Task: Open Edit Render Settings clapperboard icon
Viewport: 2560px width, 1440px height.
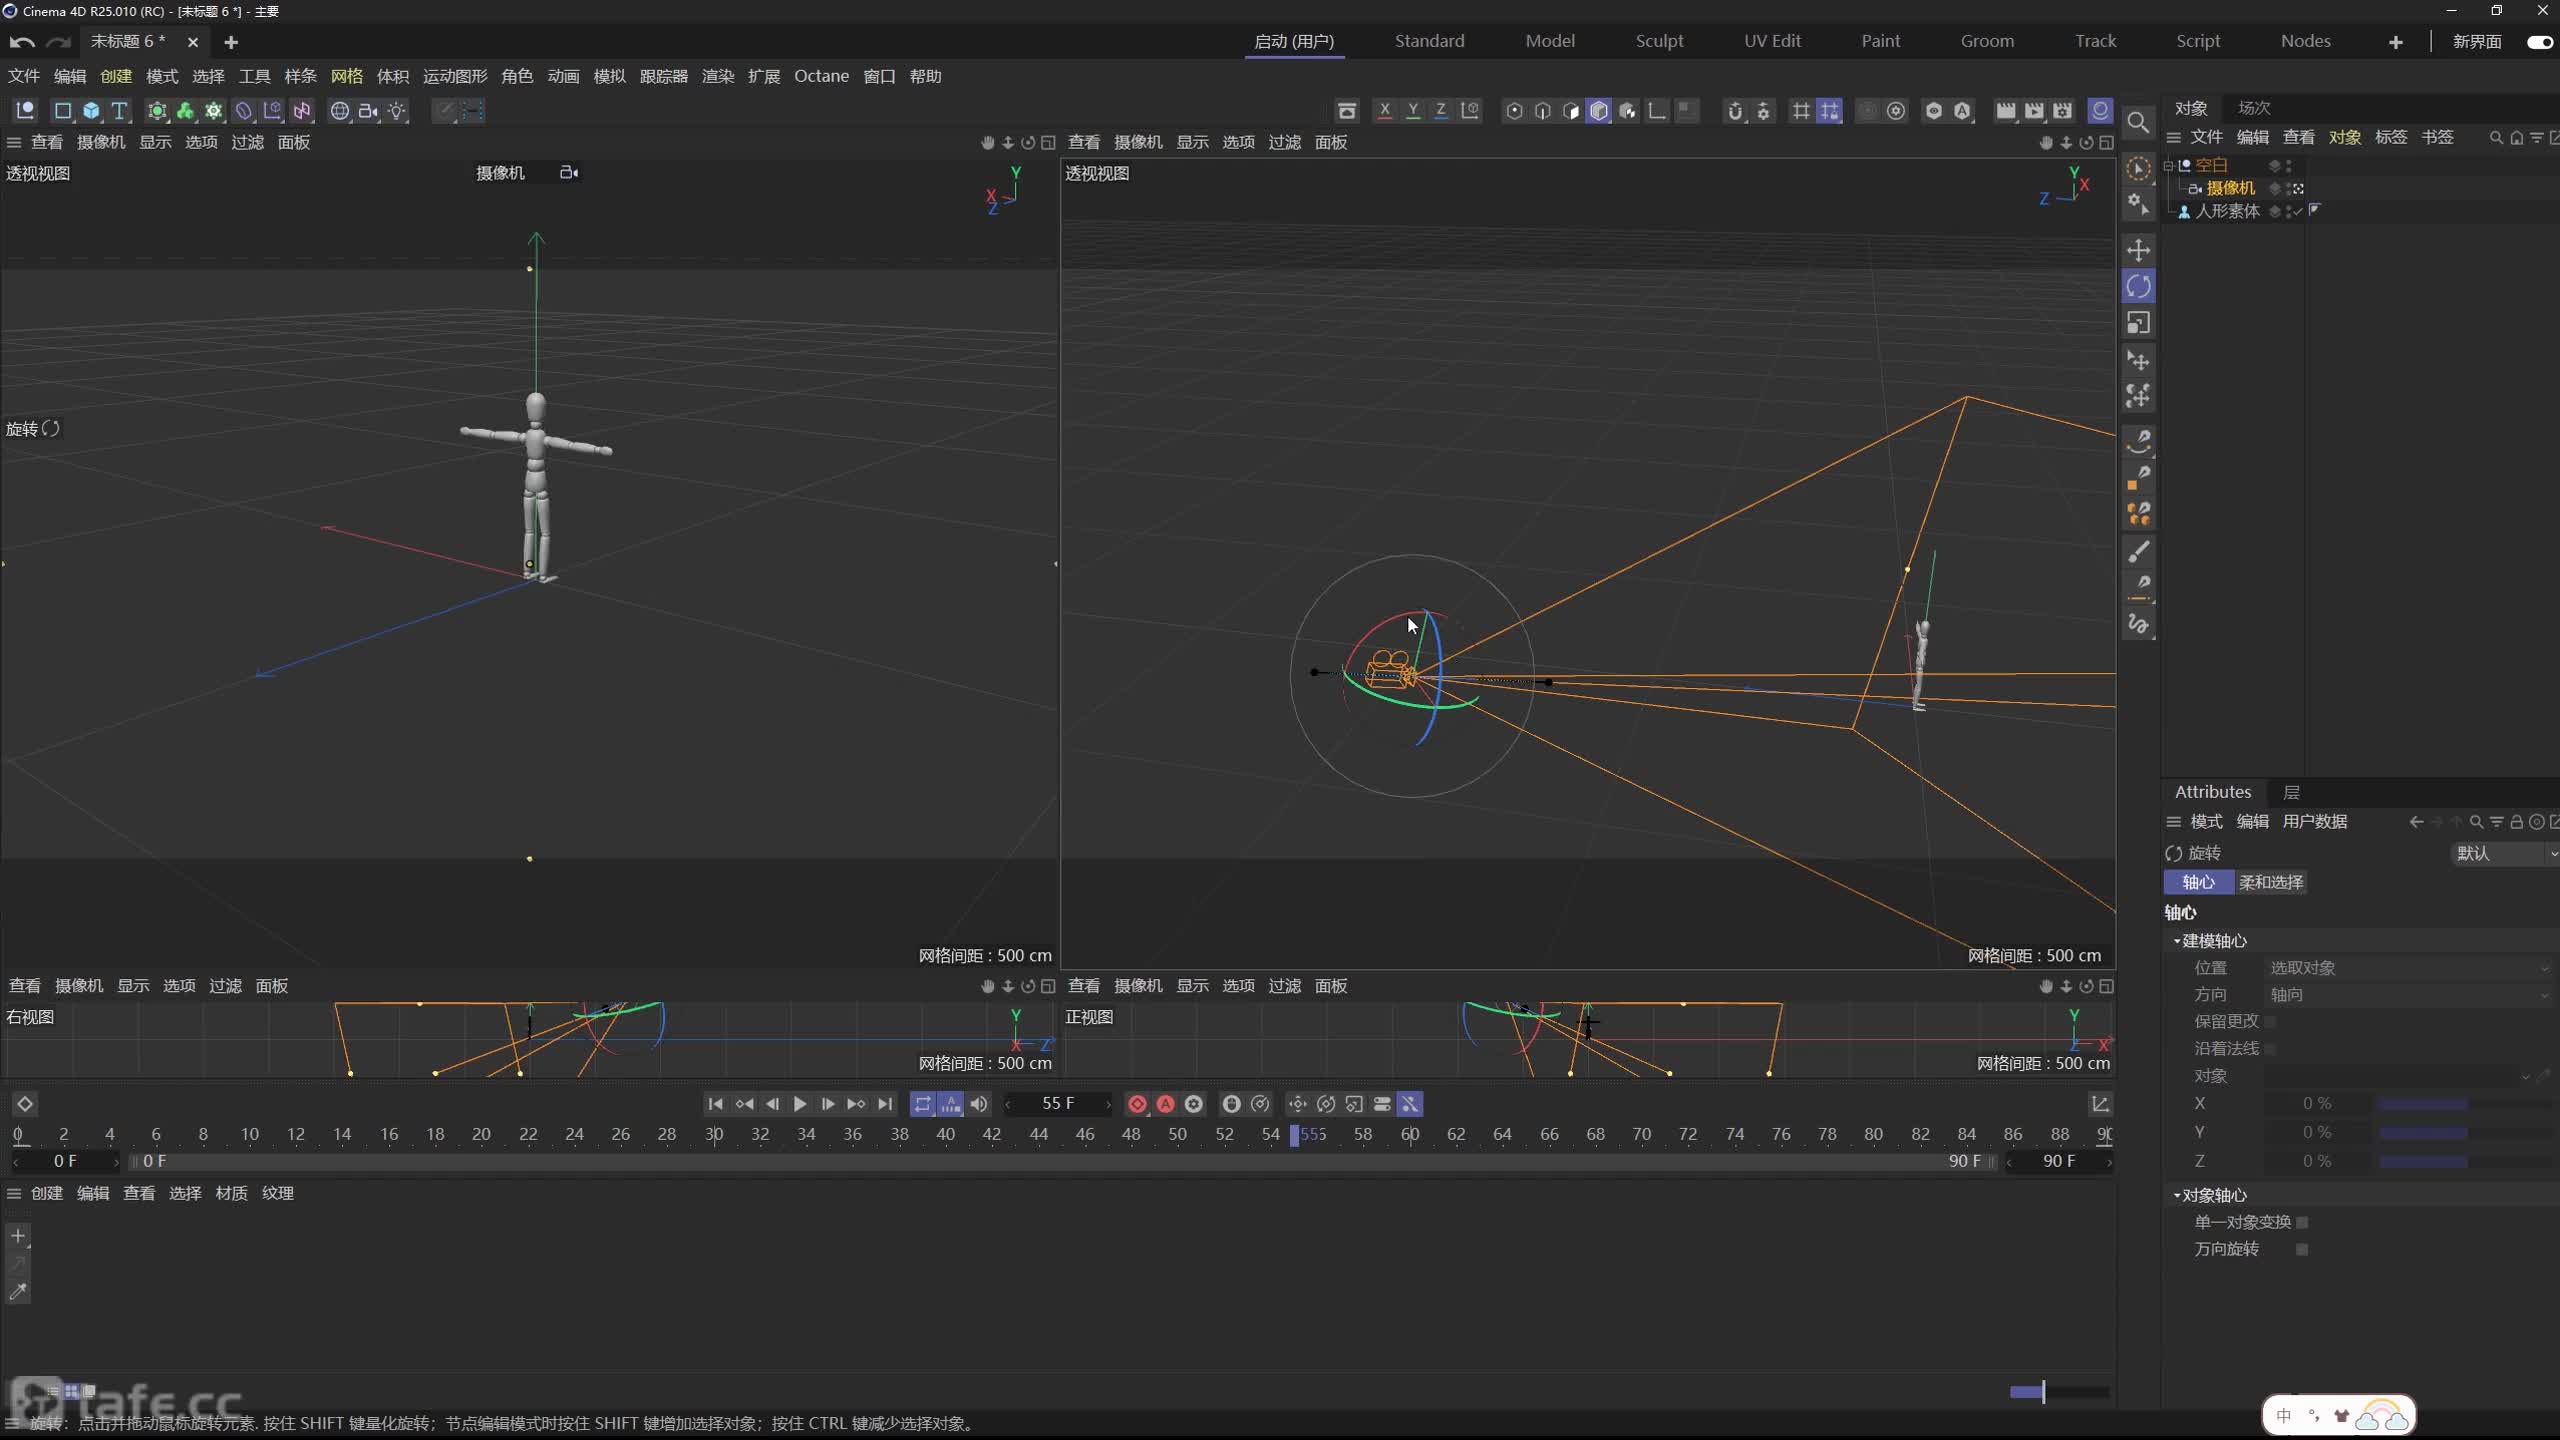Action: tap(2062, 111)
